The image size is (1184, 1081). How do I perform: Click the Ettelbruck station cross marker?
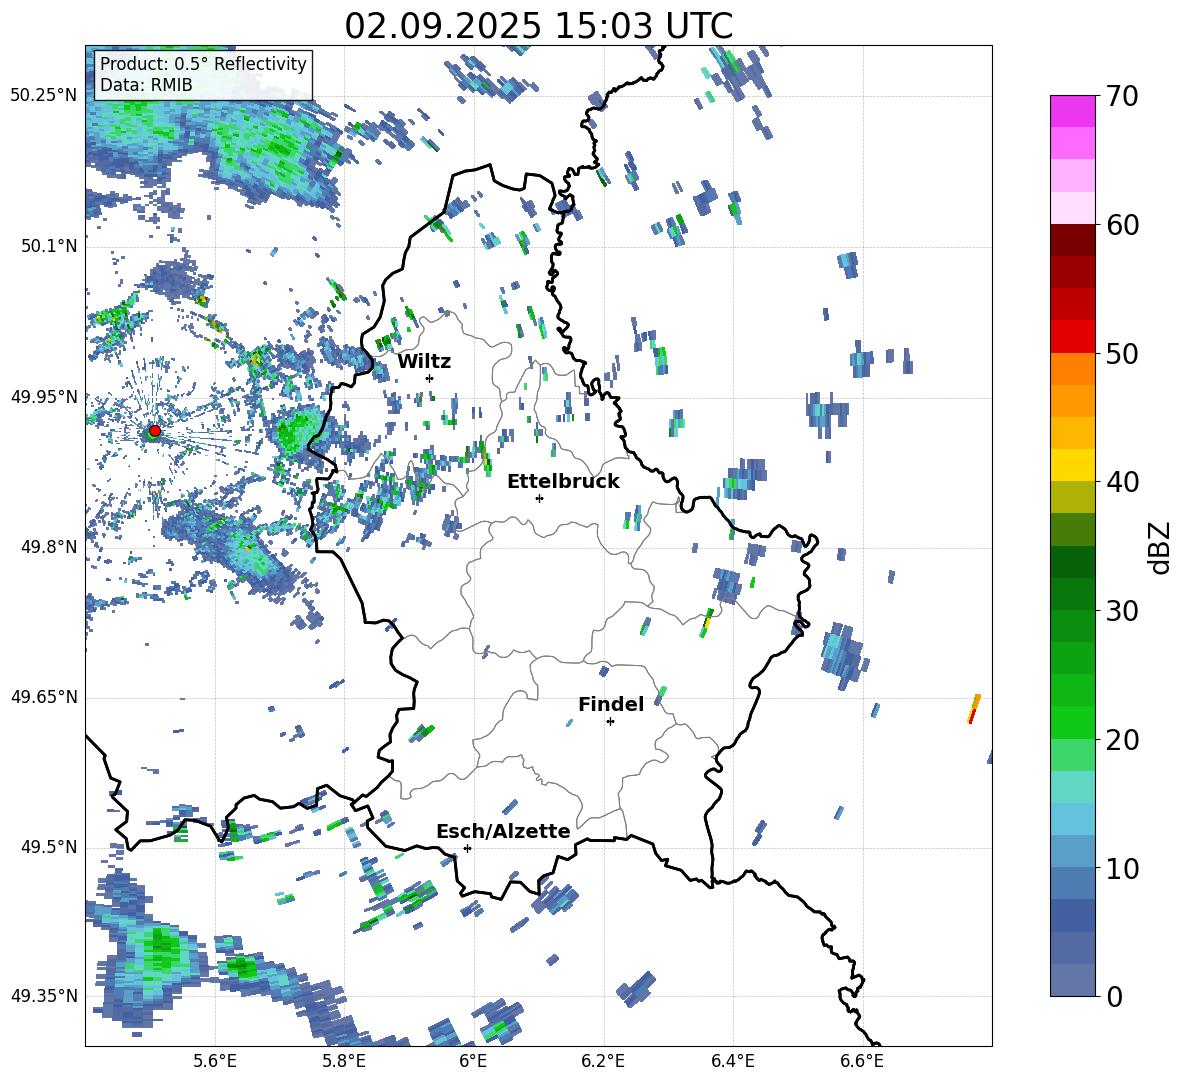tap(539, 498)
